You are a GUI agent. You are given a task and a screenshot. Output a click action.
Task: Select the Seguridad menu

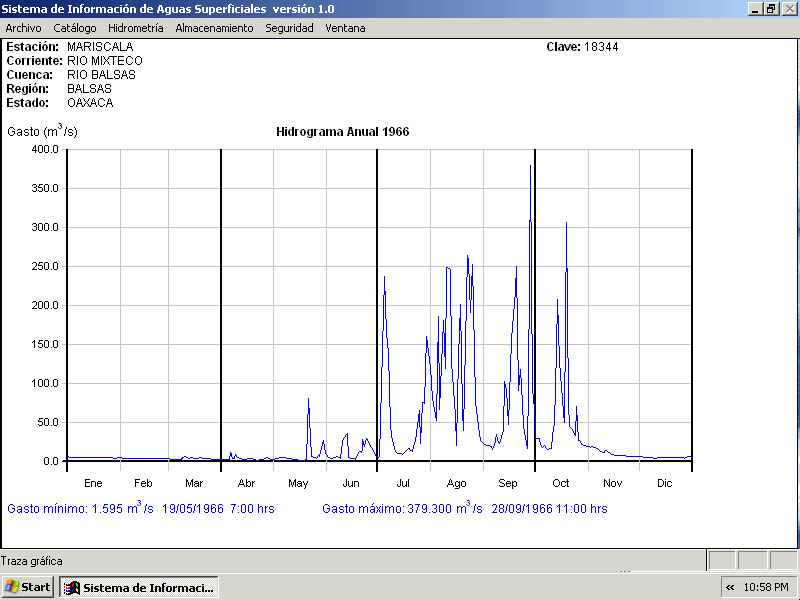(x=289, y=28)
